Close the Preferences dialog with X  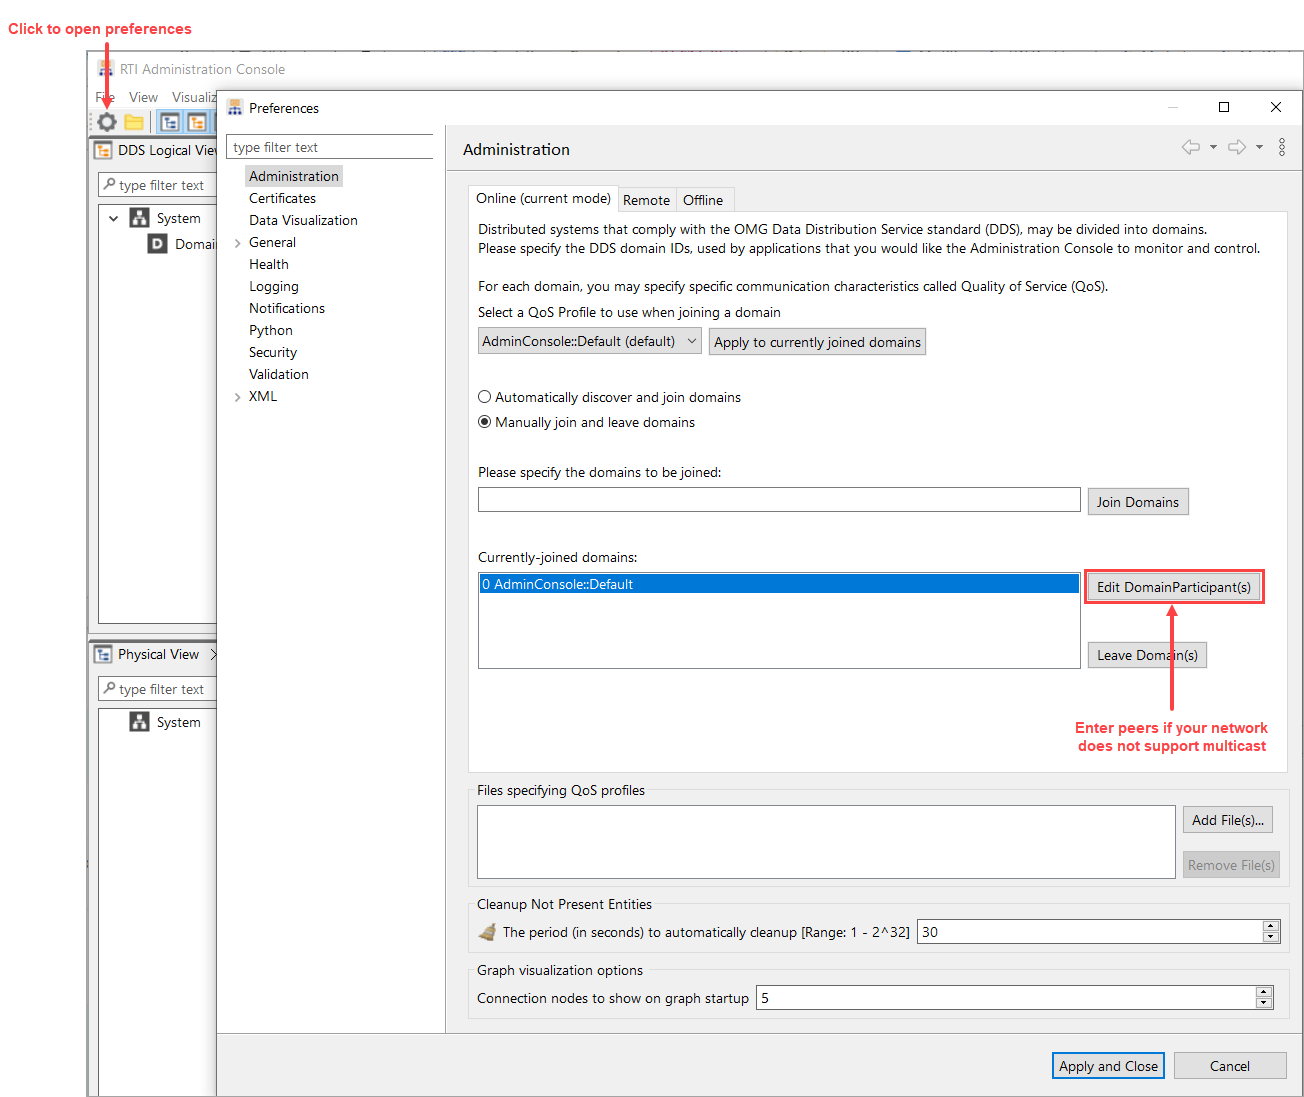pos(1275,107)
